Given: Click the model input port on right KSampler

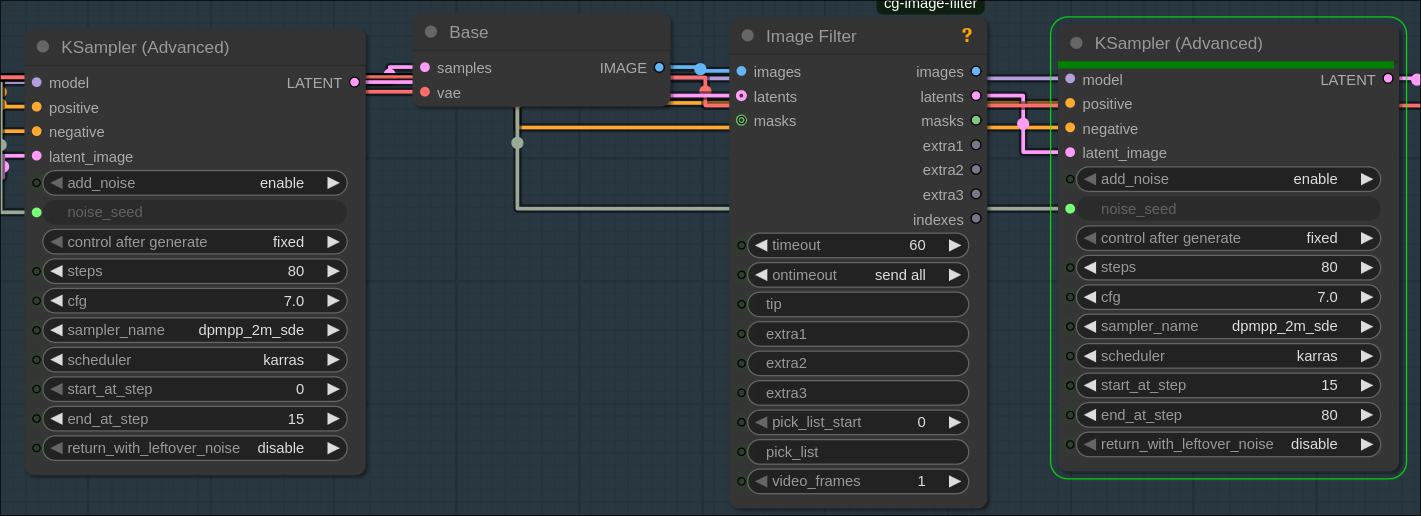Looking at the screenshot, I should tap(1070, 79).
